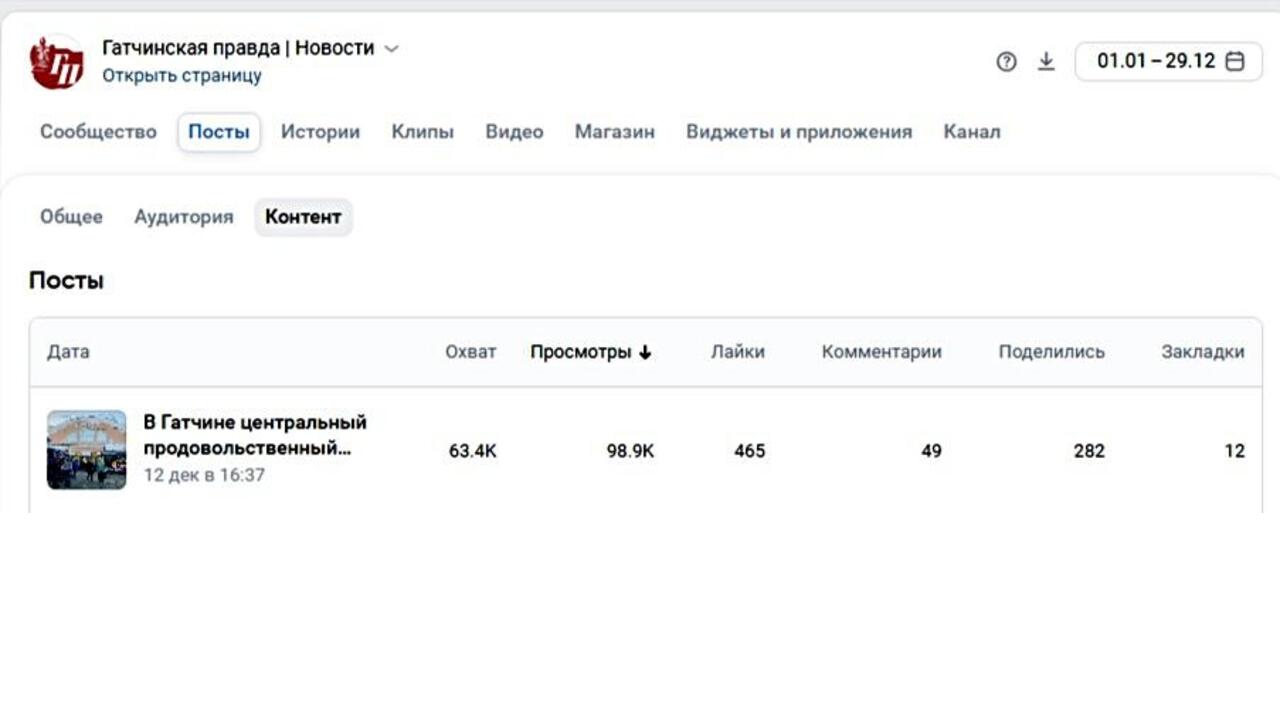The height and width of the screenshot is (720, 1280).
Task: Click the question mark help icon
Action: pos(1007,61)
